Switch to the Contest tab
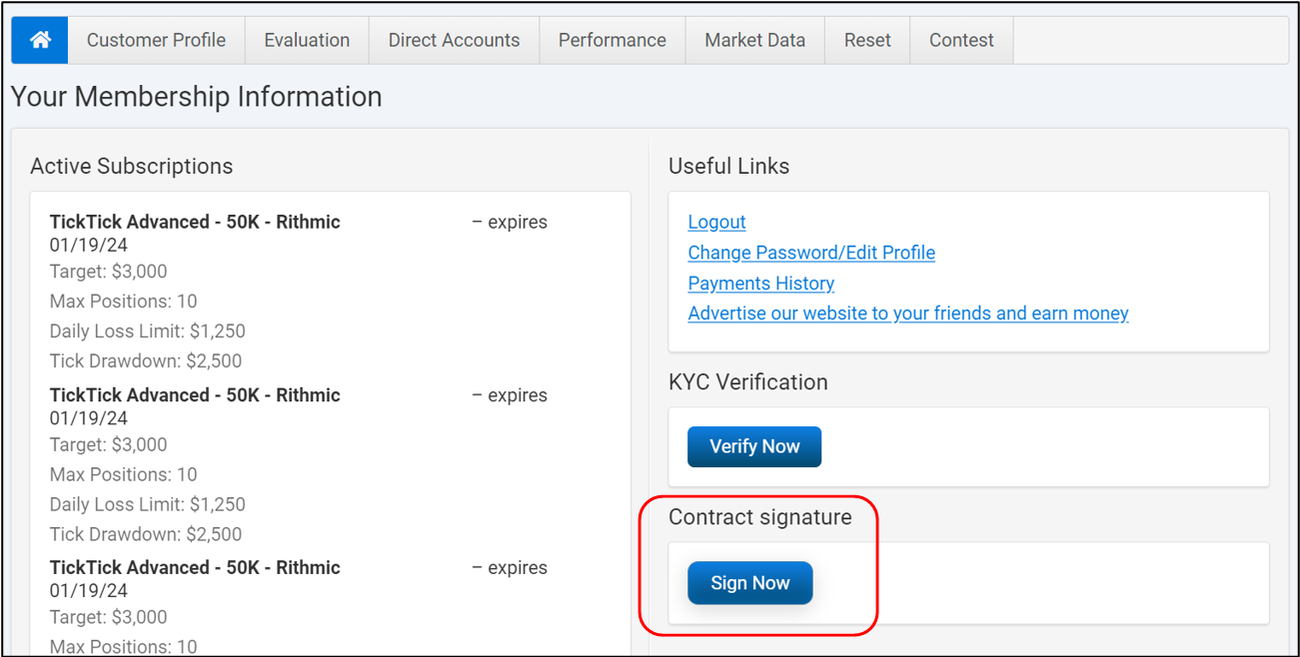The width and height of the screenshot is (1300, 657). (961, 40)
